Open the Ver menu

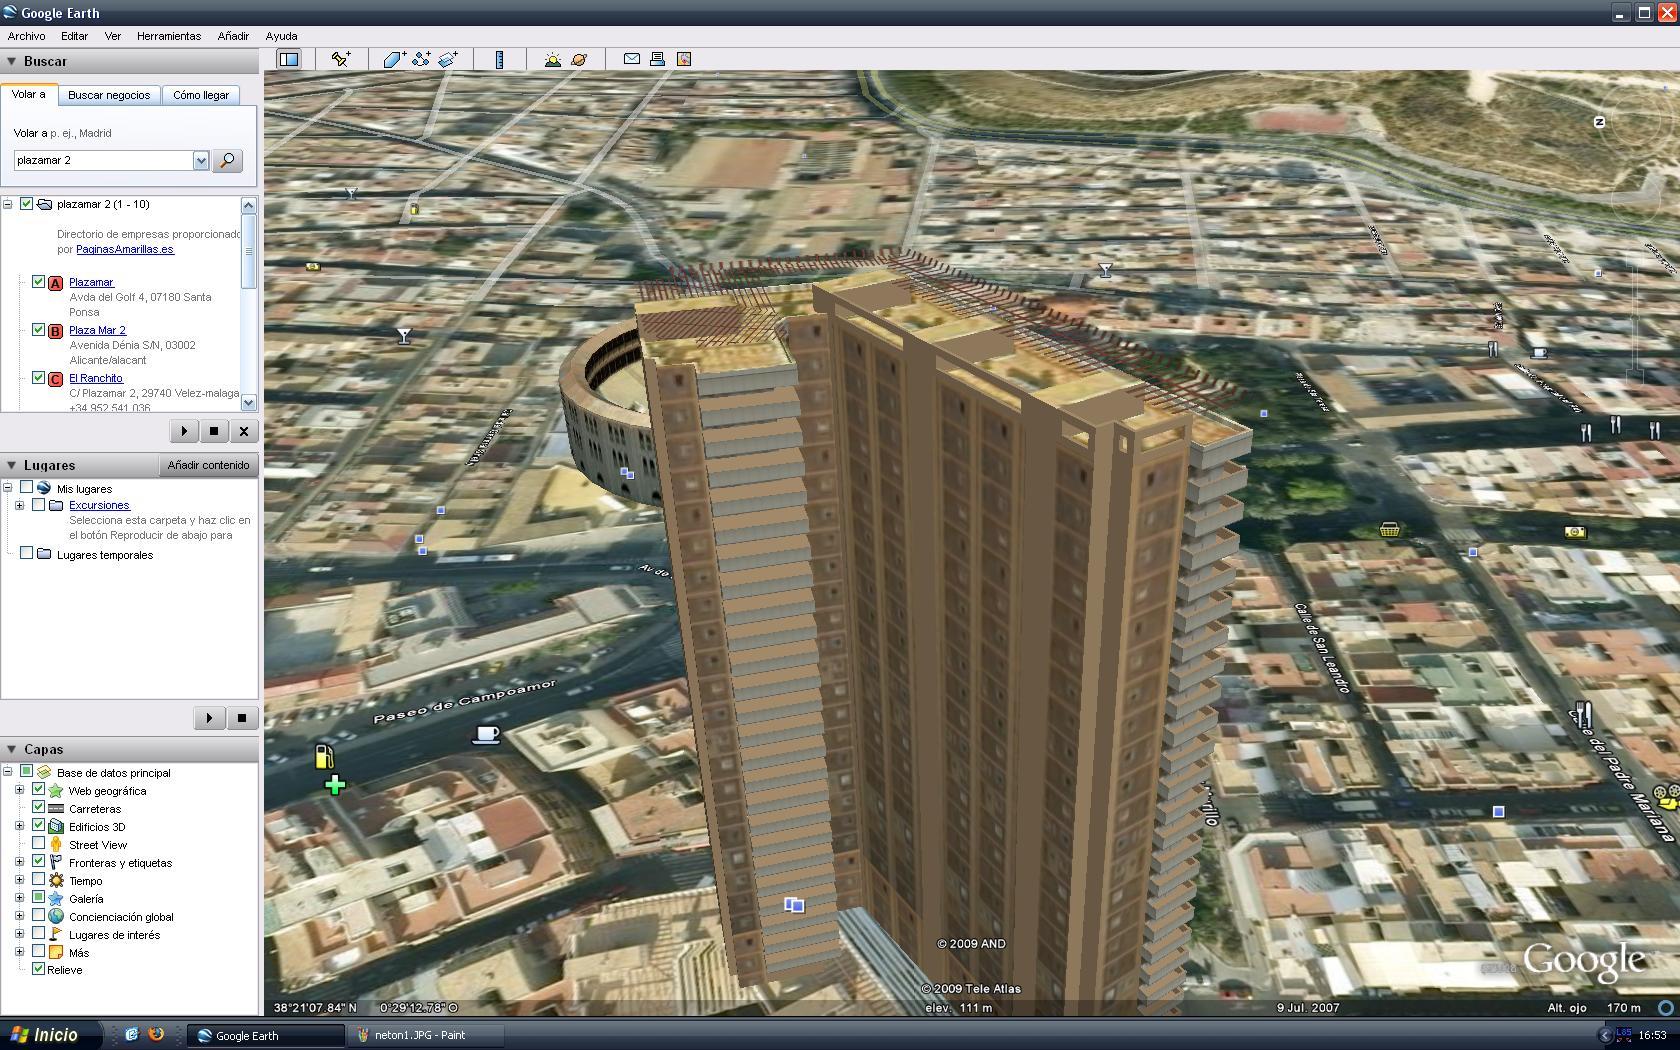[x=112, y=36]
